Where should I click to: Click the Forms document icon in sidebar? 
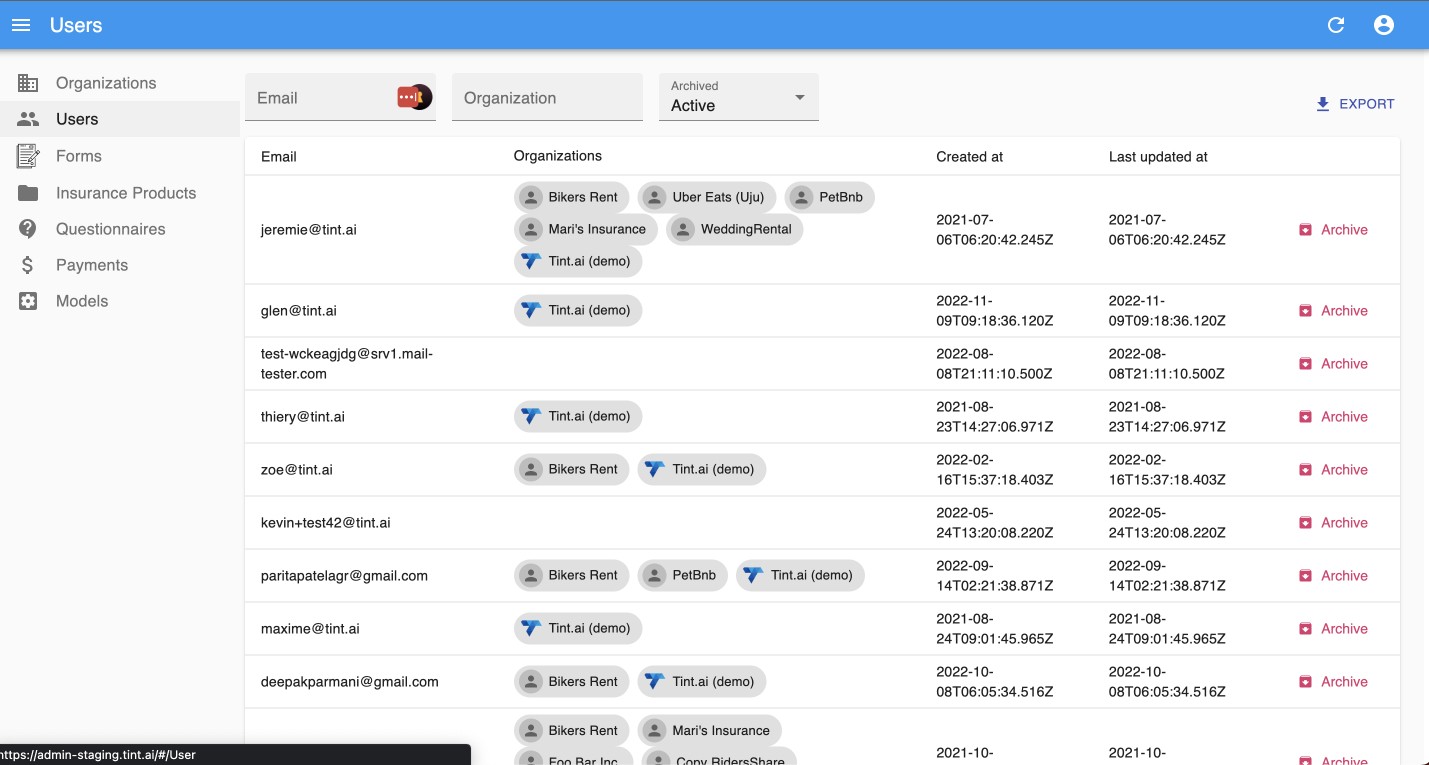[28, 156]
